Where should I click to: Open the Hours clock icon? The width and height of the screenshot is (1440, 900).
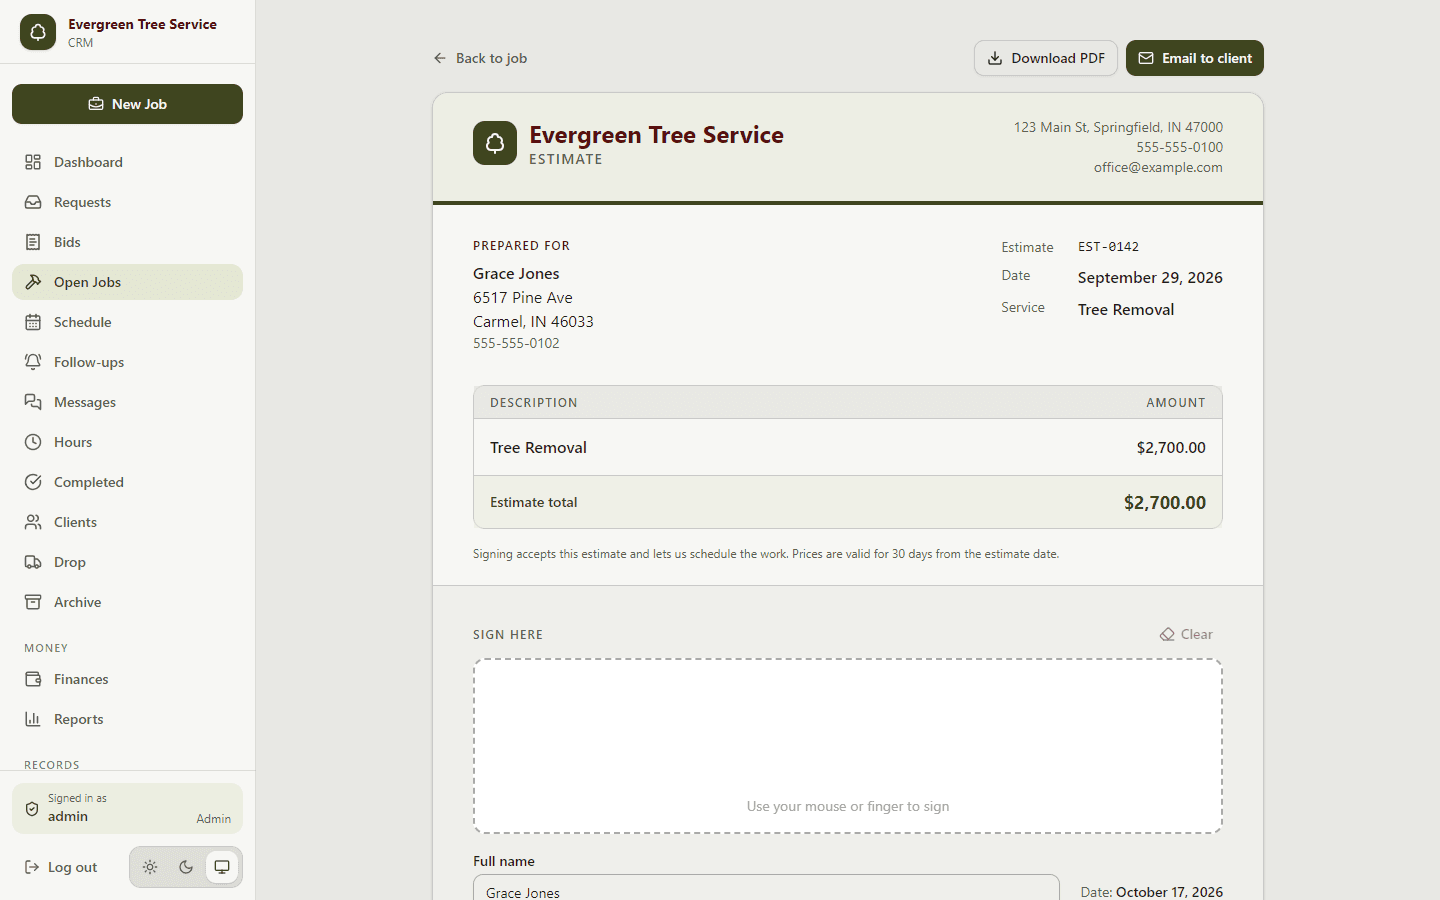click(33, 442)
